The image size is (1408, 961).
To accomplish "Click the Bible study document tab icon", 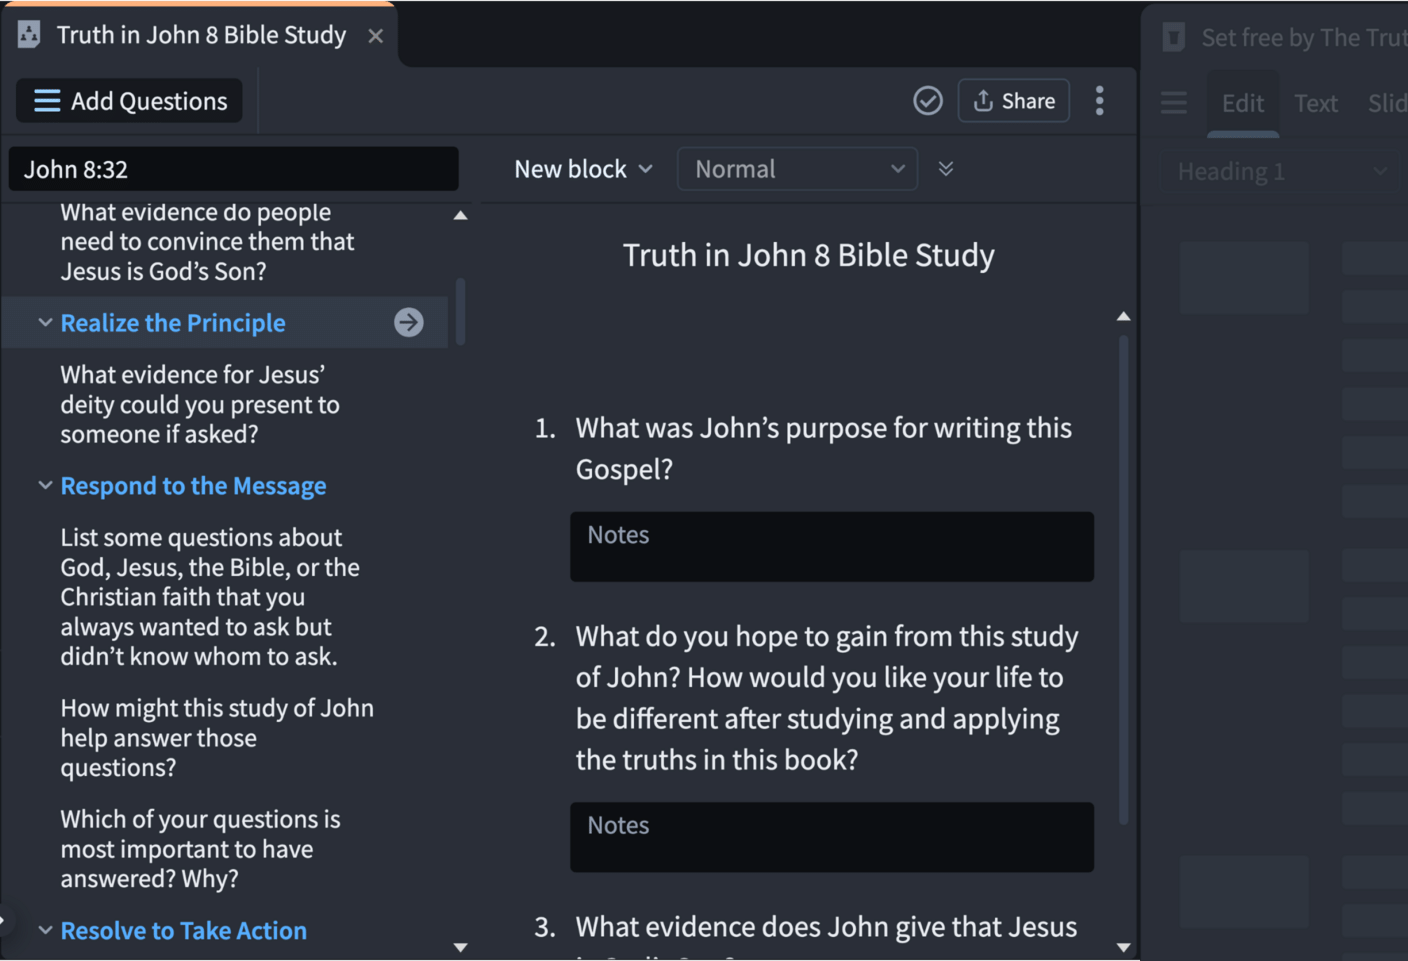I will click(29, 35).
